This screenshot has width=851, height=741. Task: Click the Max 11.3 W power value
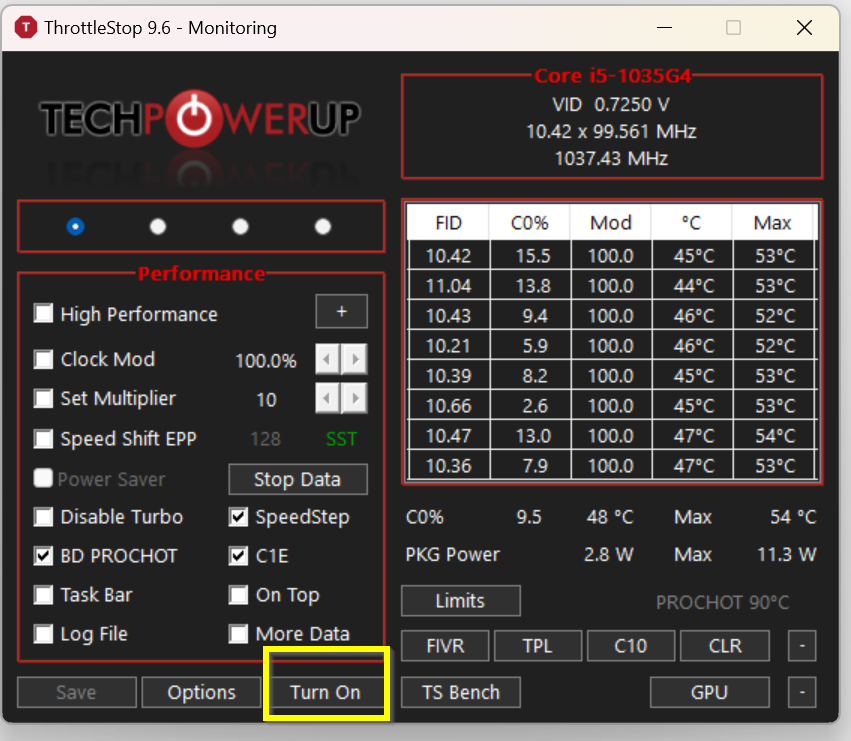click(x=786, y=554)
